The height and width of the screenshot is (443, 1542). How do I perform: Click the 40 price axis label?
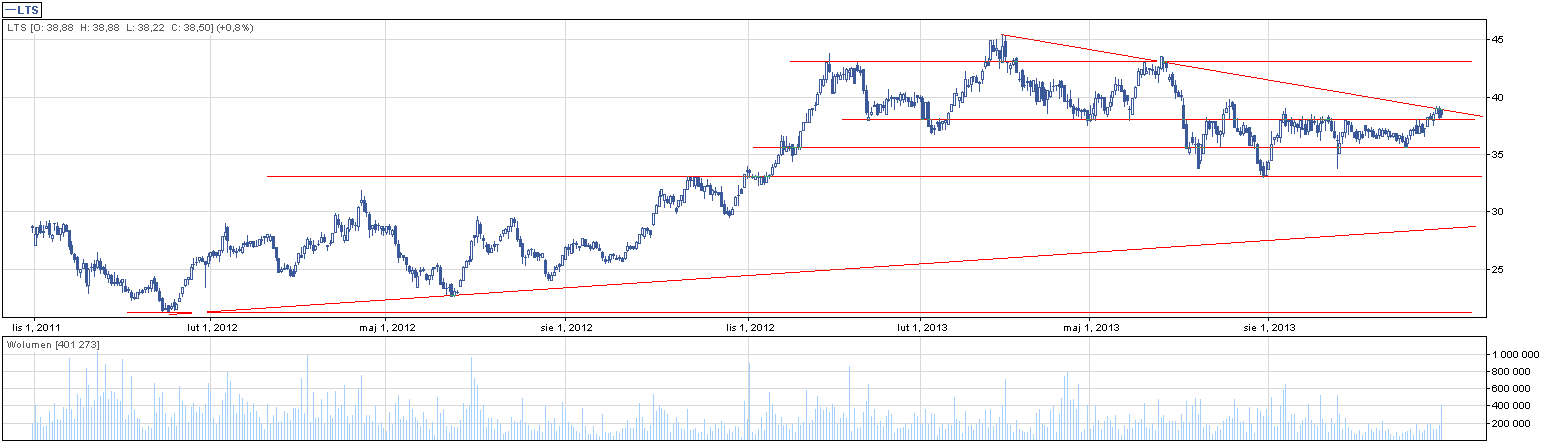tap(1499, 98)
